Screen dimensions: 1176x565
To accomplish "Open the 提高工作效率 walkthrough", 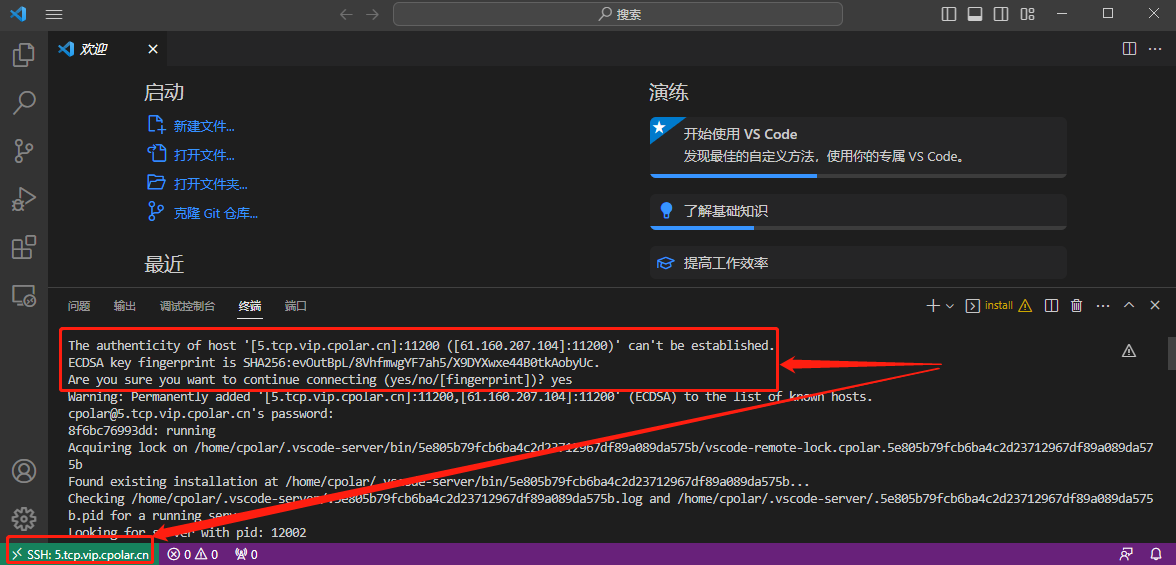I will [858, 263].
